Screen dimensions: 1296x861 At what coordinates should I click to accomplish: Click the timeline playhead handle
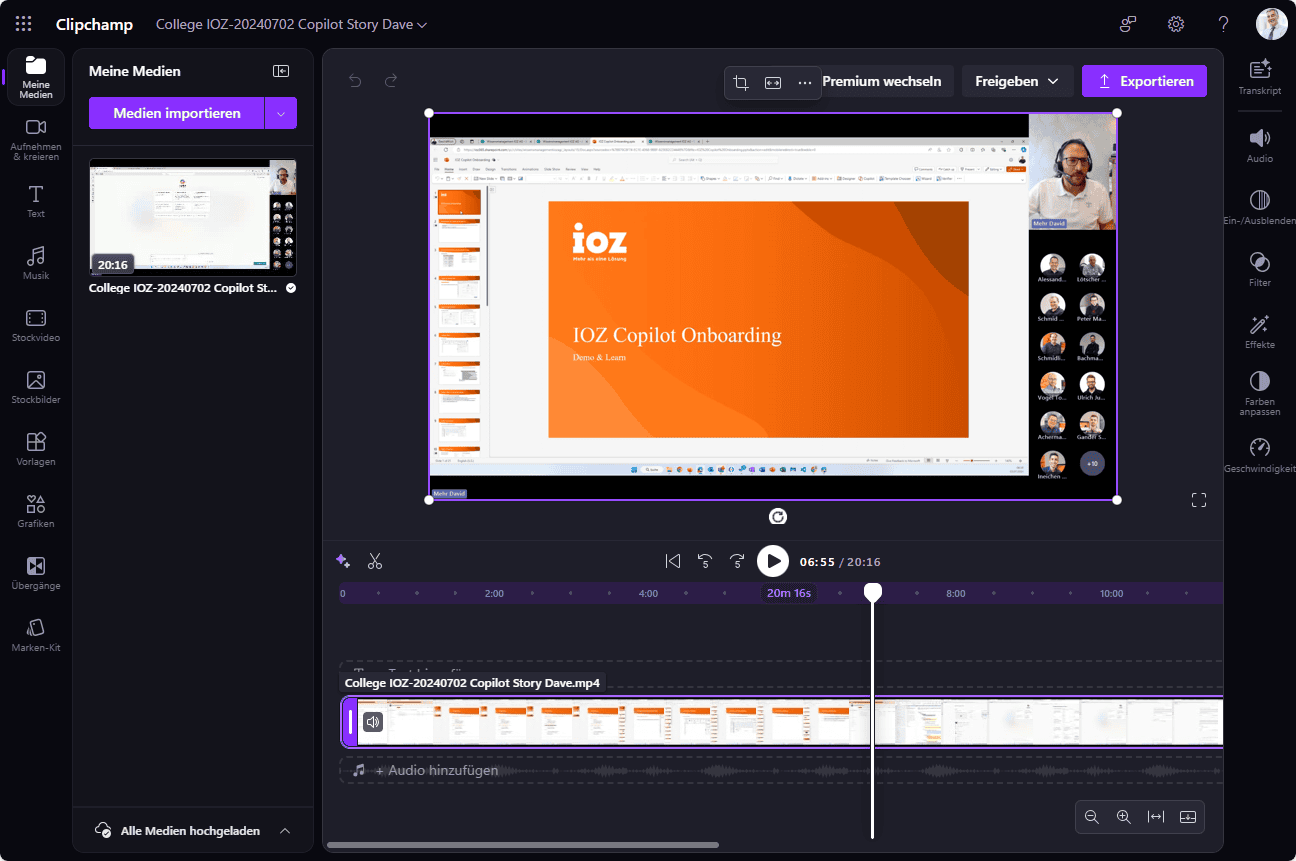pos(873,592)
